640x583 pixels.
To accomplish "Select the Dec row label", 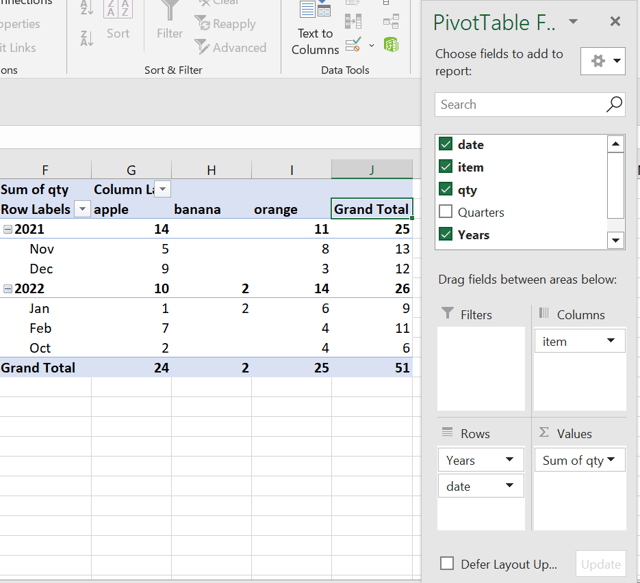I will point(41,269).
